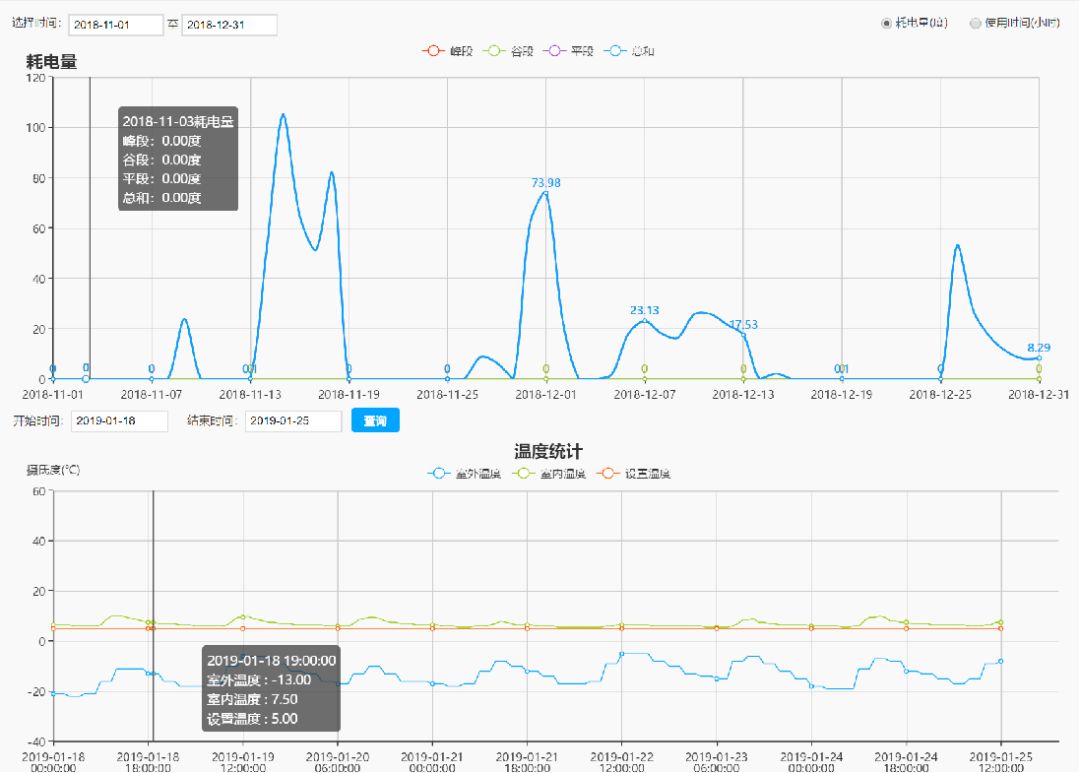Open end date picker showing 2018-12-31
Screen dimensions: 1080x773
pos(229,25)
